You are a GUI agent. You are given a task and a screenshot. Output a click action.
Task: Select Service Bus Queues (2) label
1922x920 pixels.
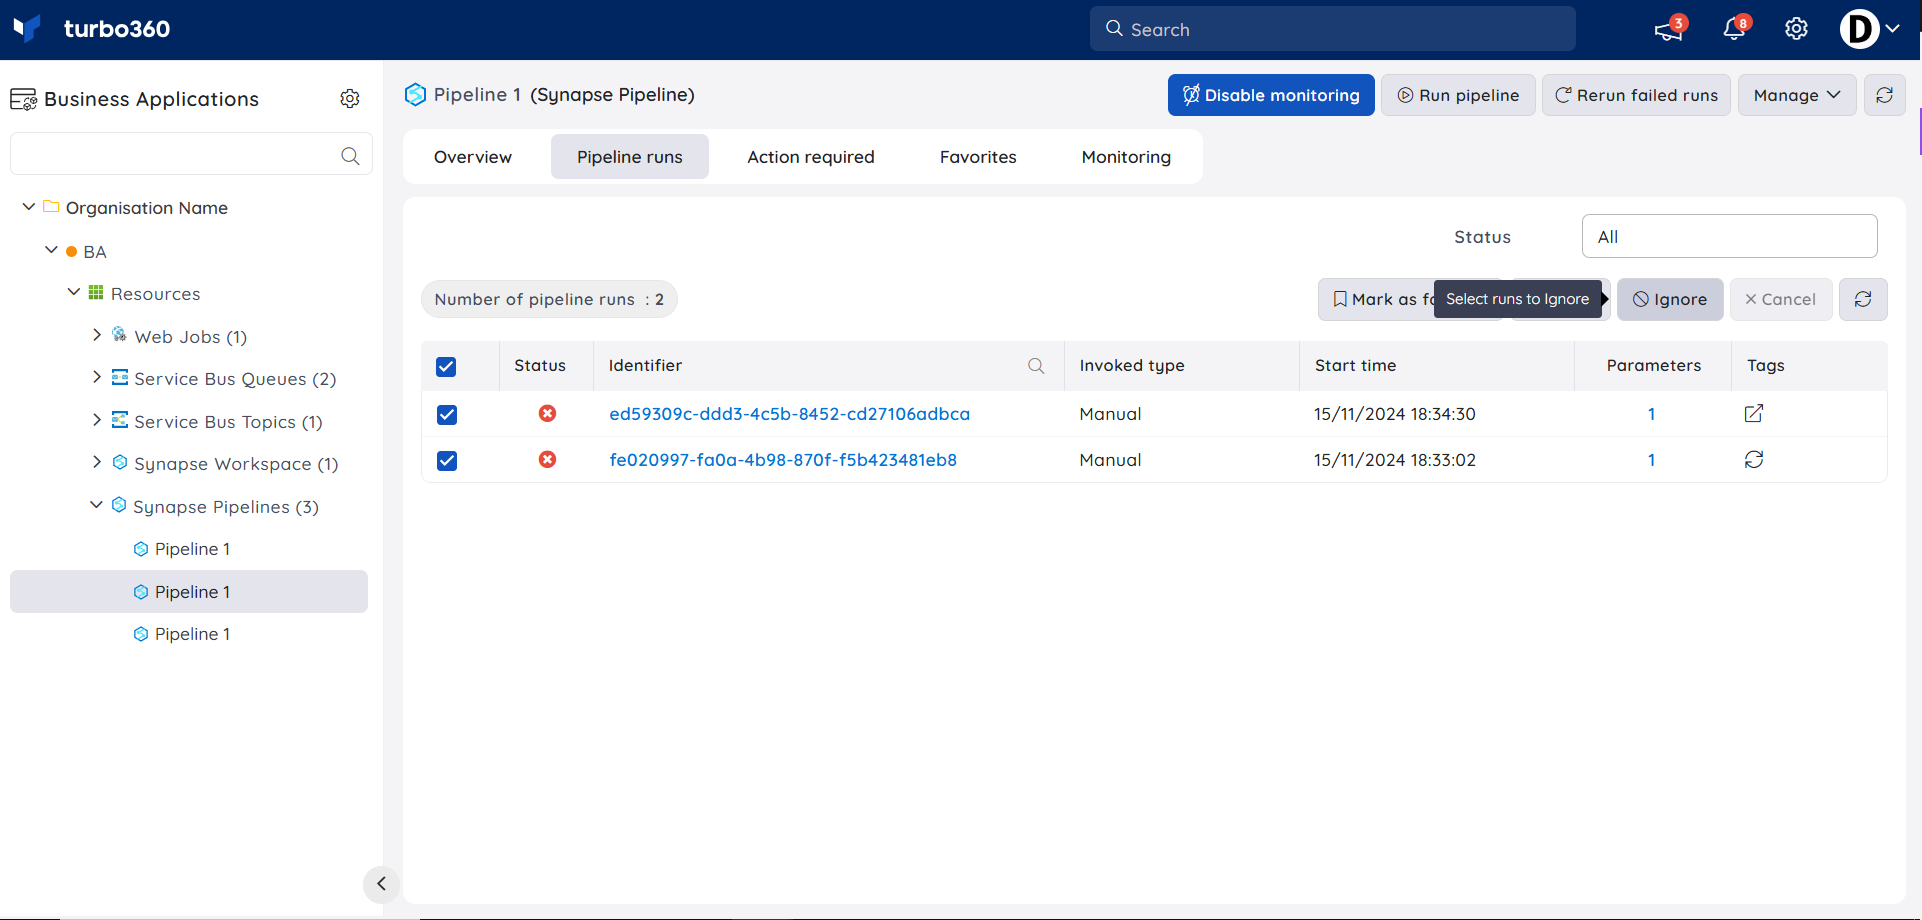(x=235, y=379)
